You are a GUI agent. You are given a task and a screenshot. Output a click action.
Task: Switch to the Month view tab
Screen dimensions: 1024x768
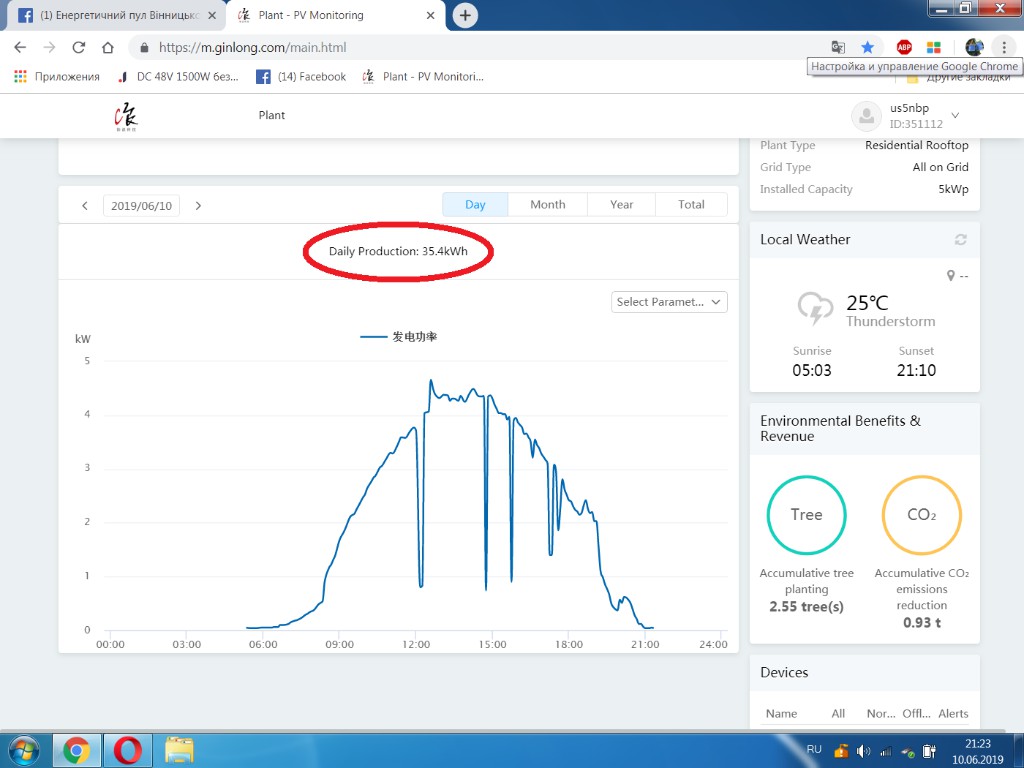547,205
